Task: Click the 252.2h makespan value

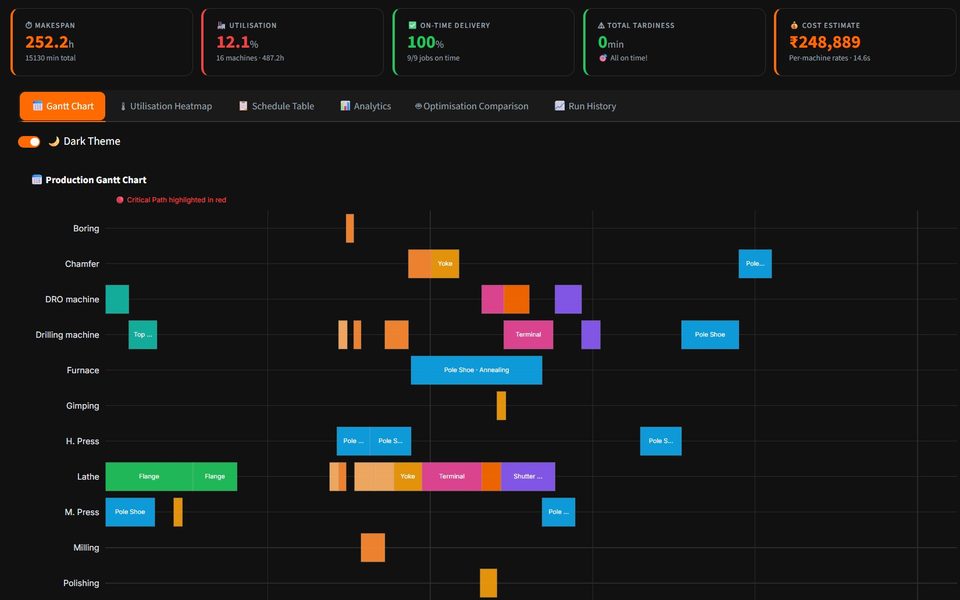Action: (x=50, y=42)
